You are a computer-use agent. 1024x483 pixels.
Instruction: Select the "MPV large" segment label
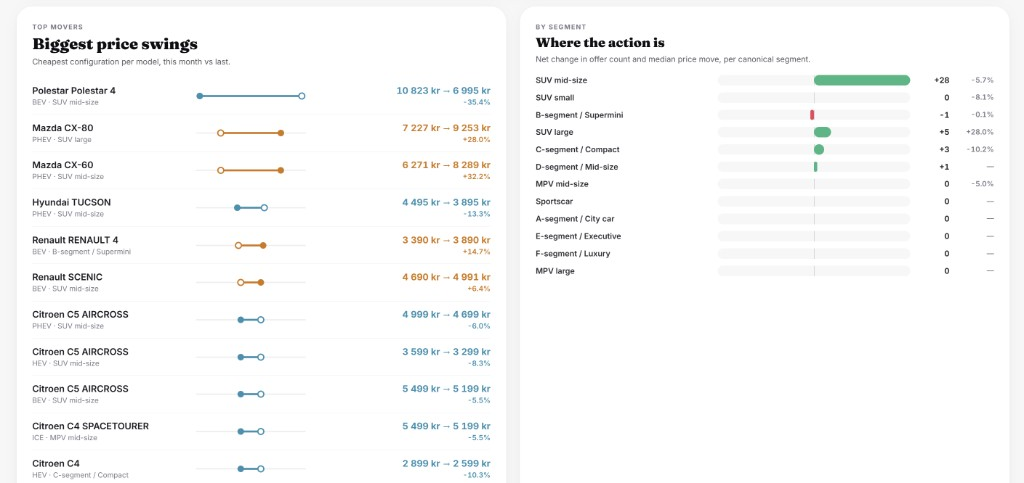555,271
